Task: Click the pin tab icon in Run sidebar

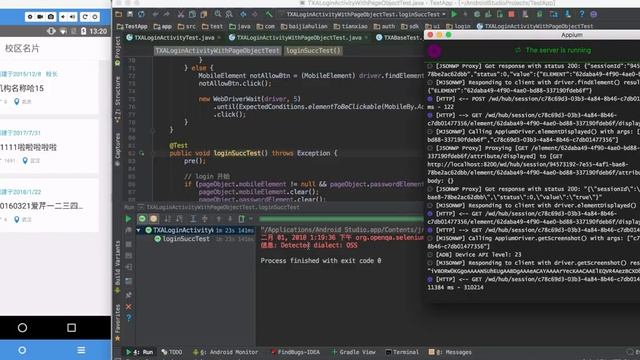Action: click(129, 295)
